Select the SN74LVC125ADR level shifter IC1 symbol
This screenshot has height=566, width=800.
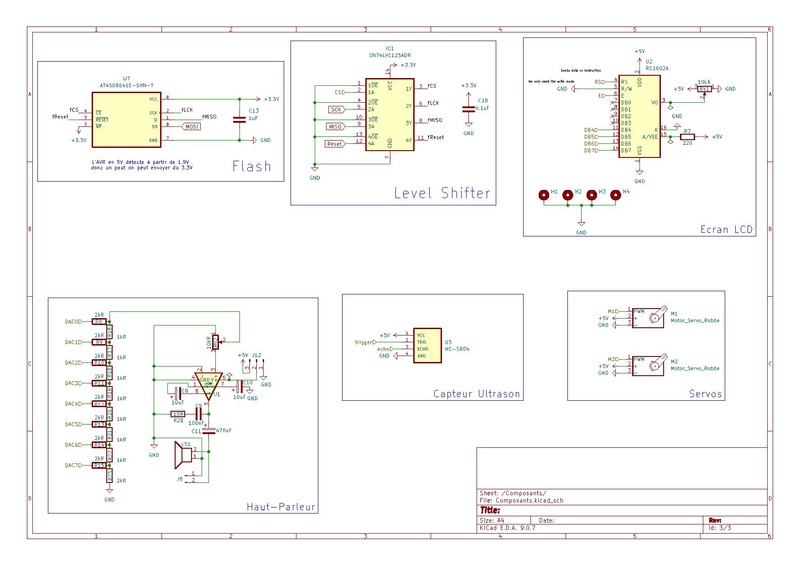390,115
